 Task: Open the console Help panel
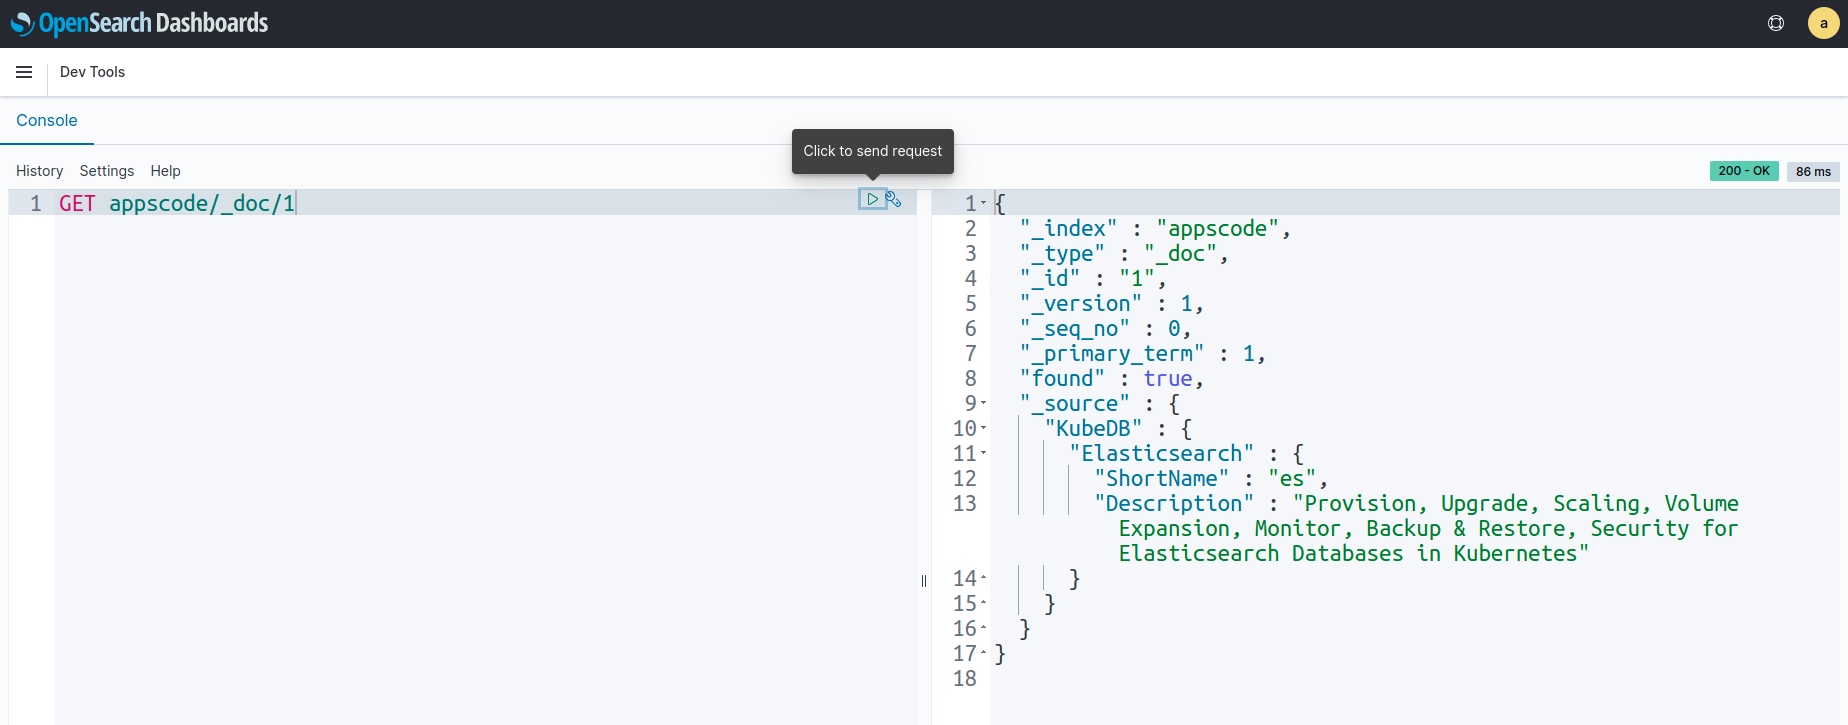pyautogui.click(x=165, y=171)
